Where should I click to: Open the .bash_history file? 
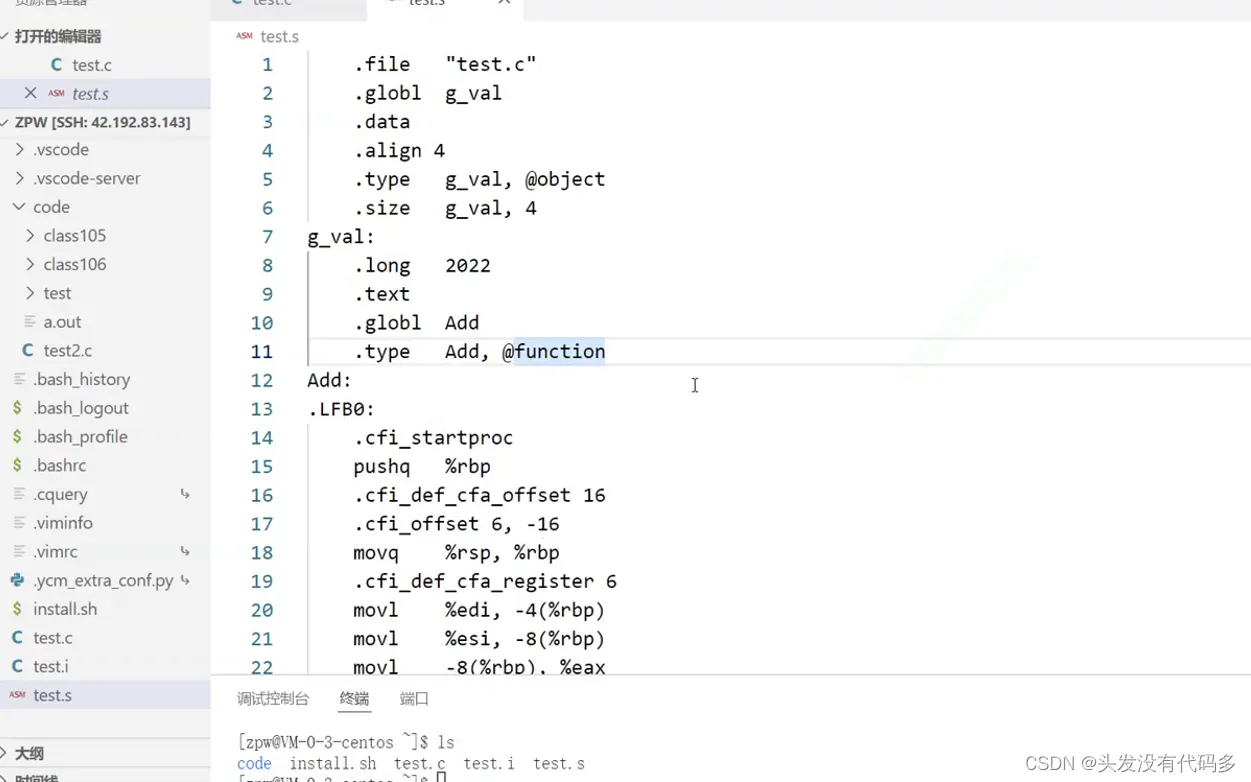point(81,379)
